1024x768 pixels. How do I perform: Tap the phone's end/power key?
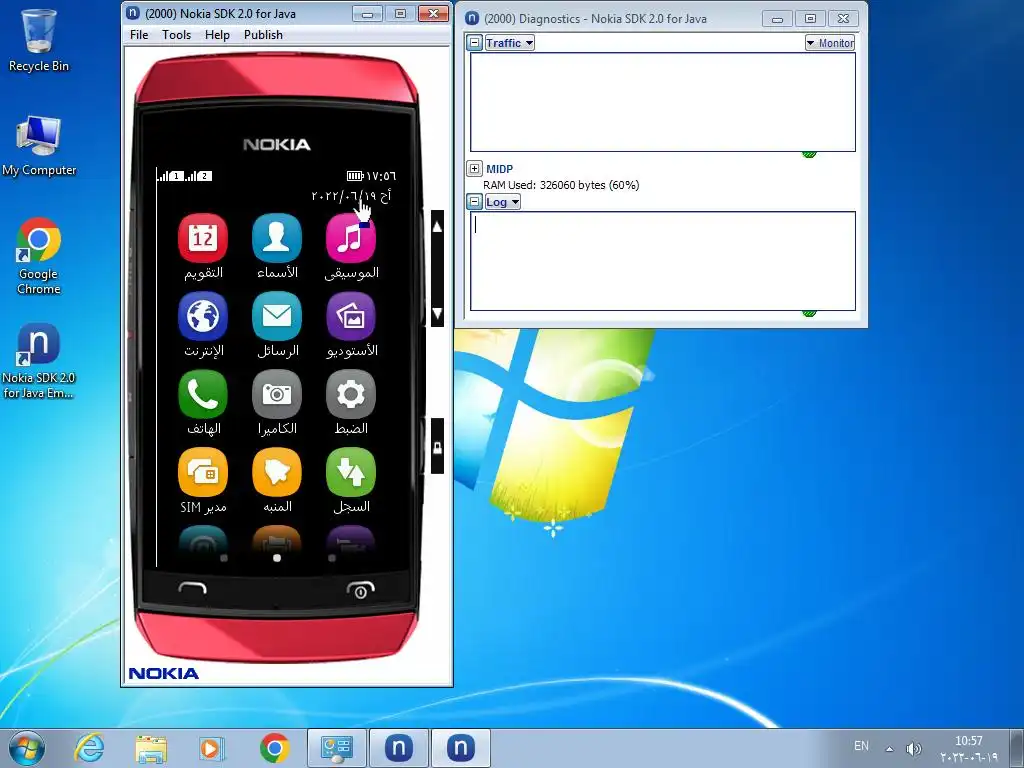pos(360,589)
